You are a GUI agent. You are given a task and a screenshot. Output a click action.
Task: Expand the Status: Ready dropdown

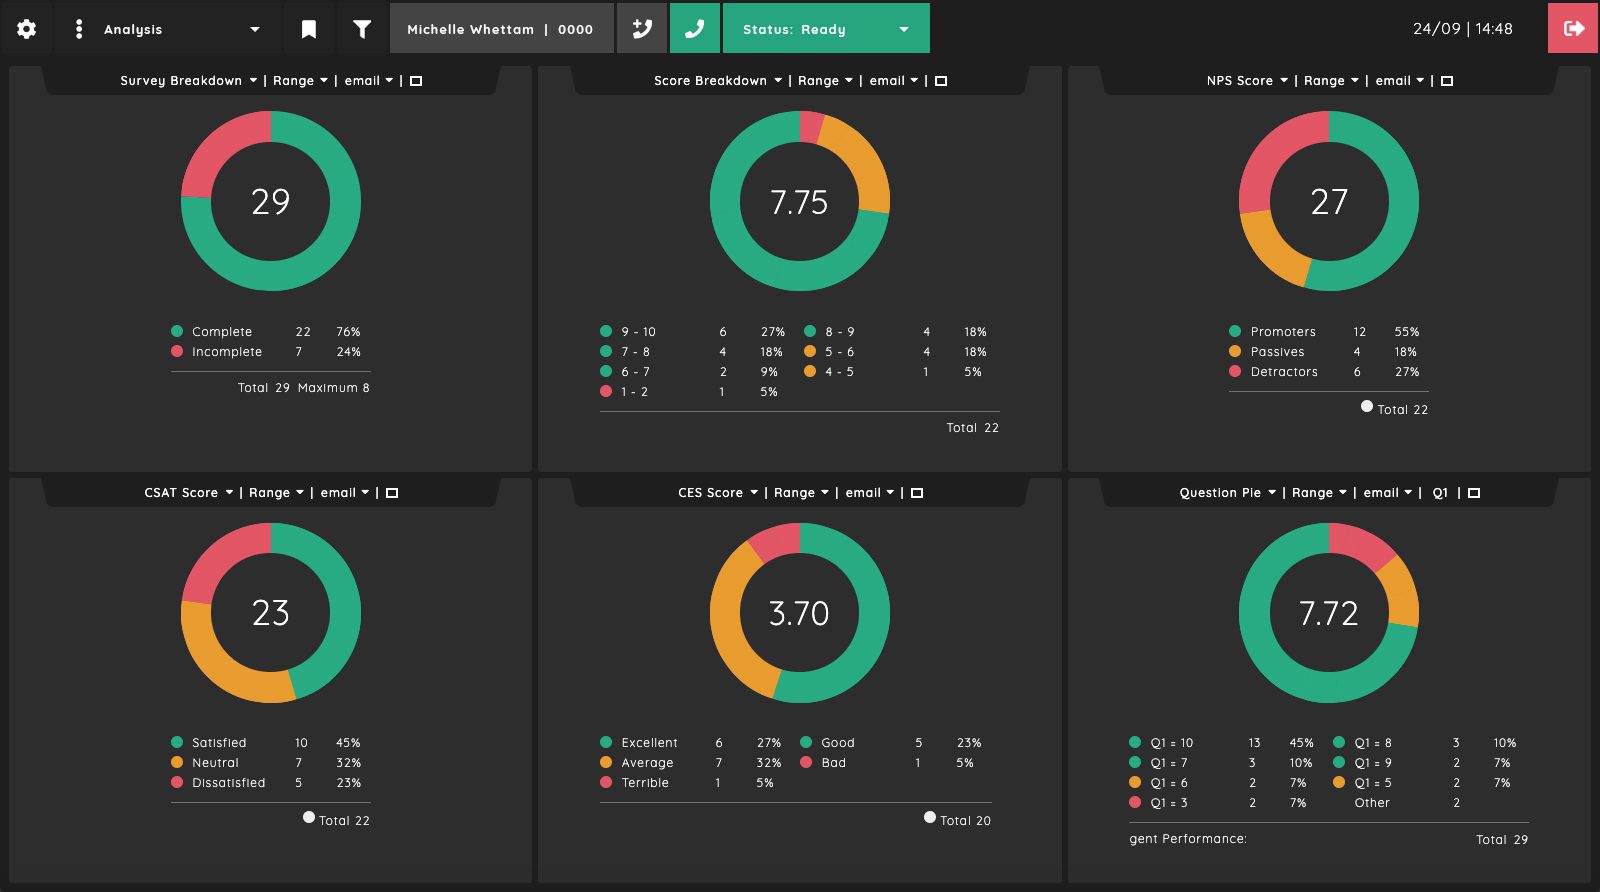point(826,28)
